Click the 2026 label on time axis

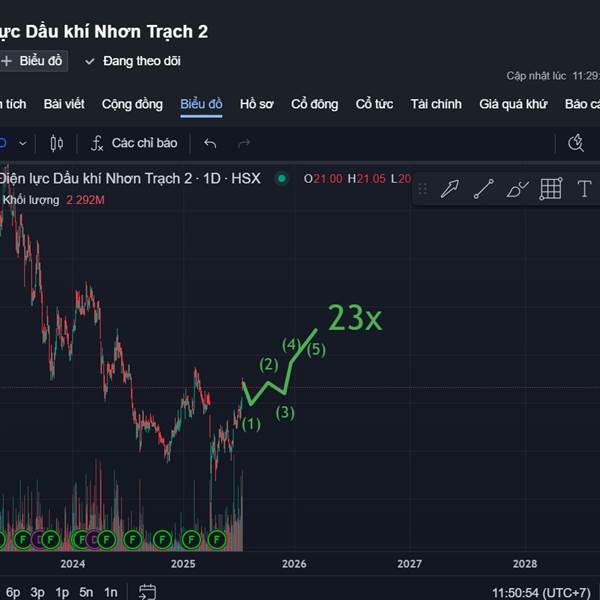click(294, 564)
